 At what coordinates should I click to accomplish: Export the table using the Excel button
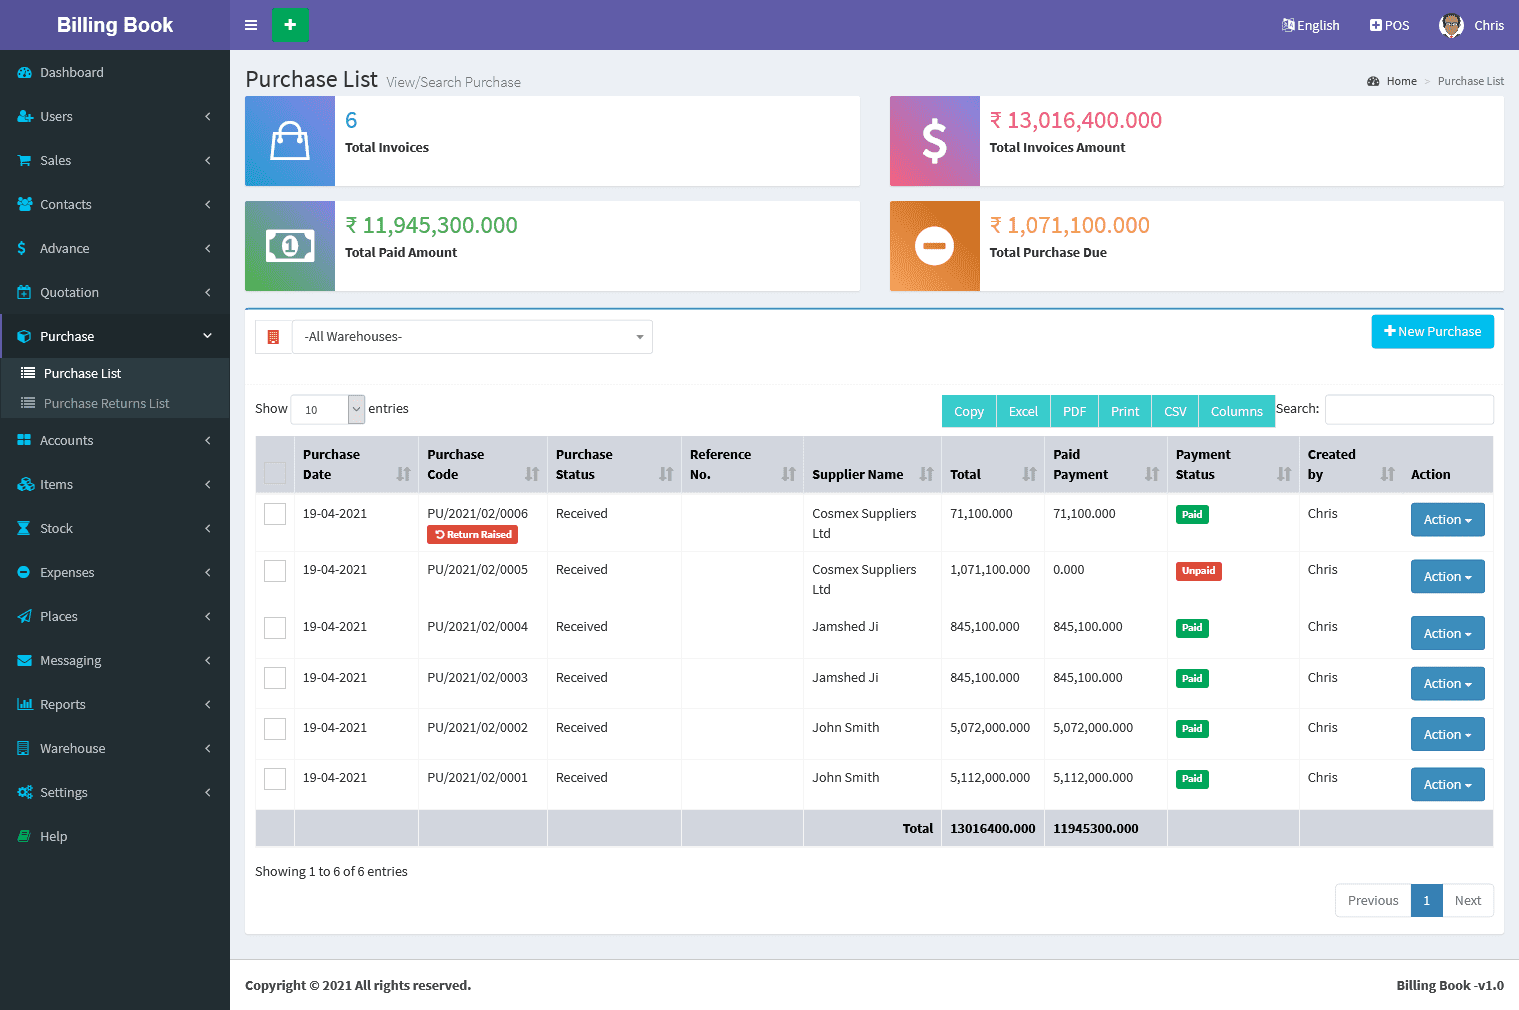(x=1023, y=411)
